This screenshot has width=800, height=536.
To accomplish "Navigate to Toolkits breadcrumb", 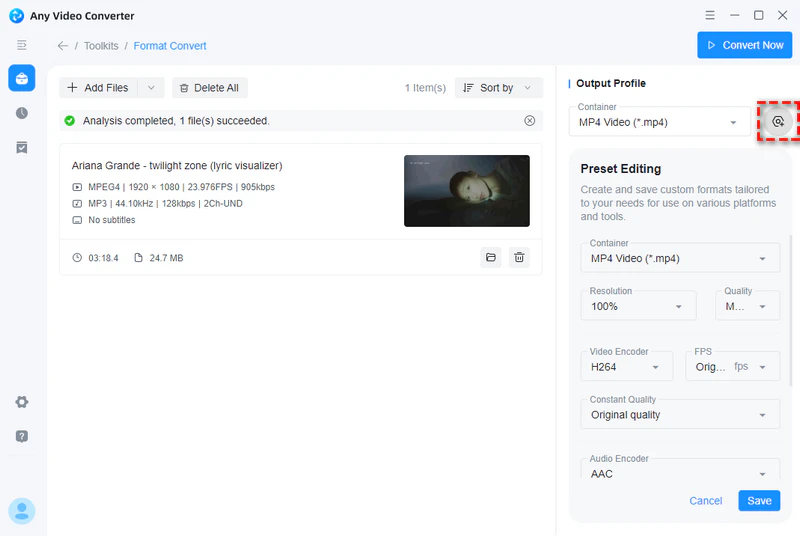I will coord(101,46).
